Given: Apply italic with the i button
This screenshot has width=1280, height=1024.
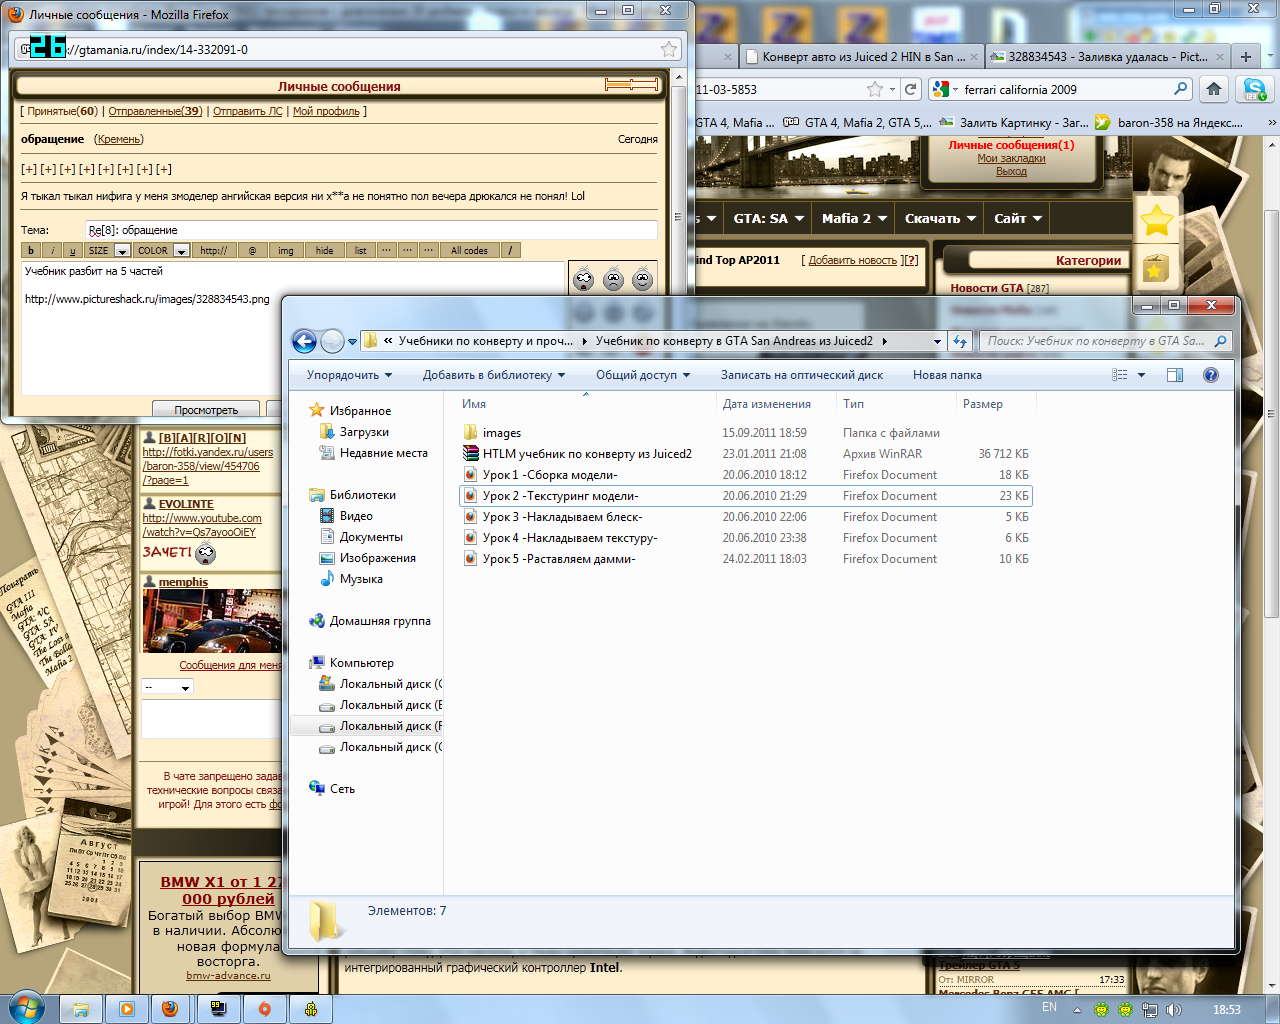Looking at the screenshot, I should (53, 250).
